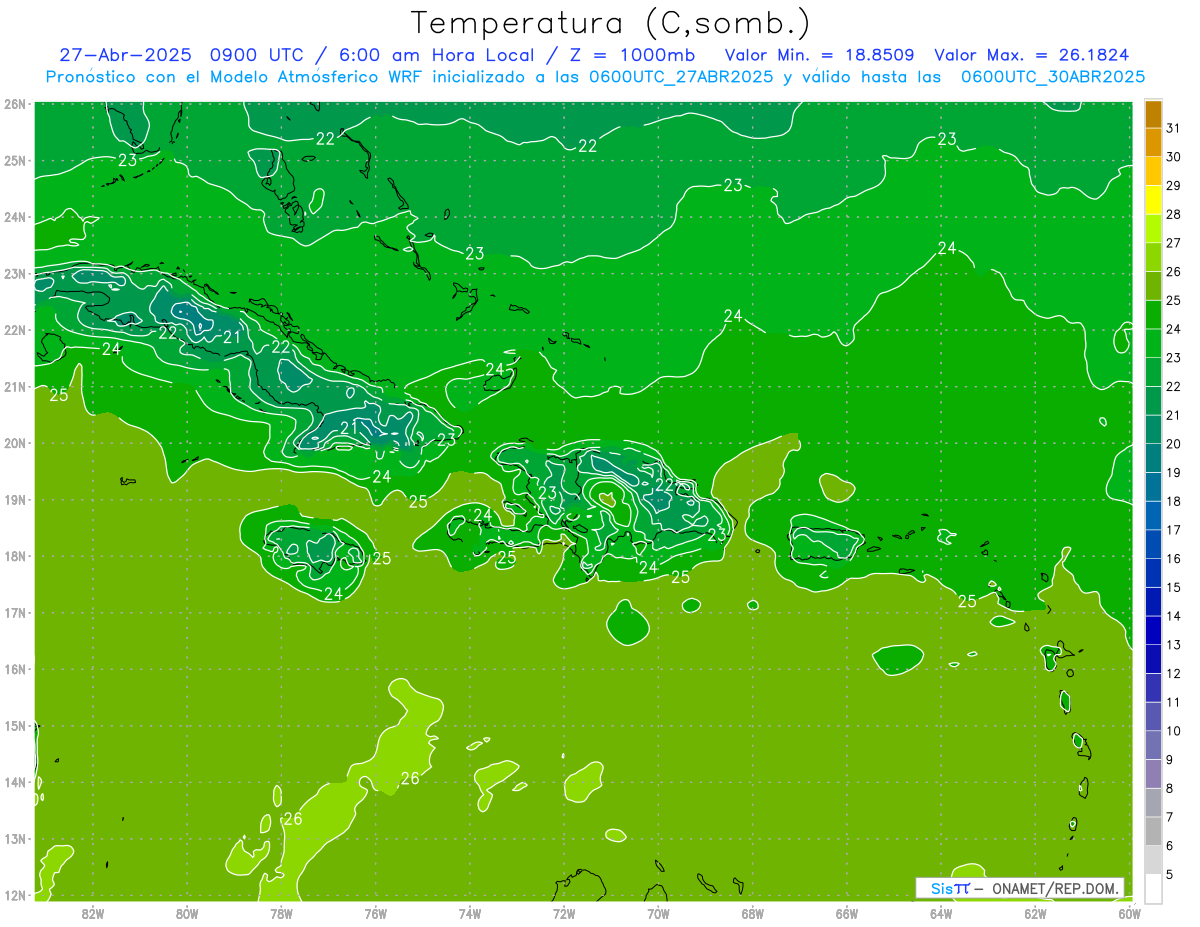
Task: Click legend value '10'
Action: point(1173,731)
